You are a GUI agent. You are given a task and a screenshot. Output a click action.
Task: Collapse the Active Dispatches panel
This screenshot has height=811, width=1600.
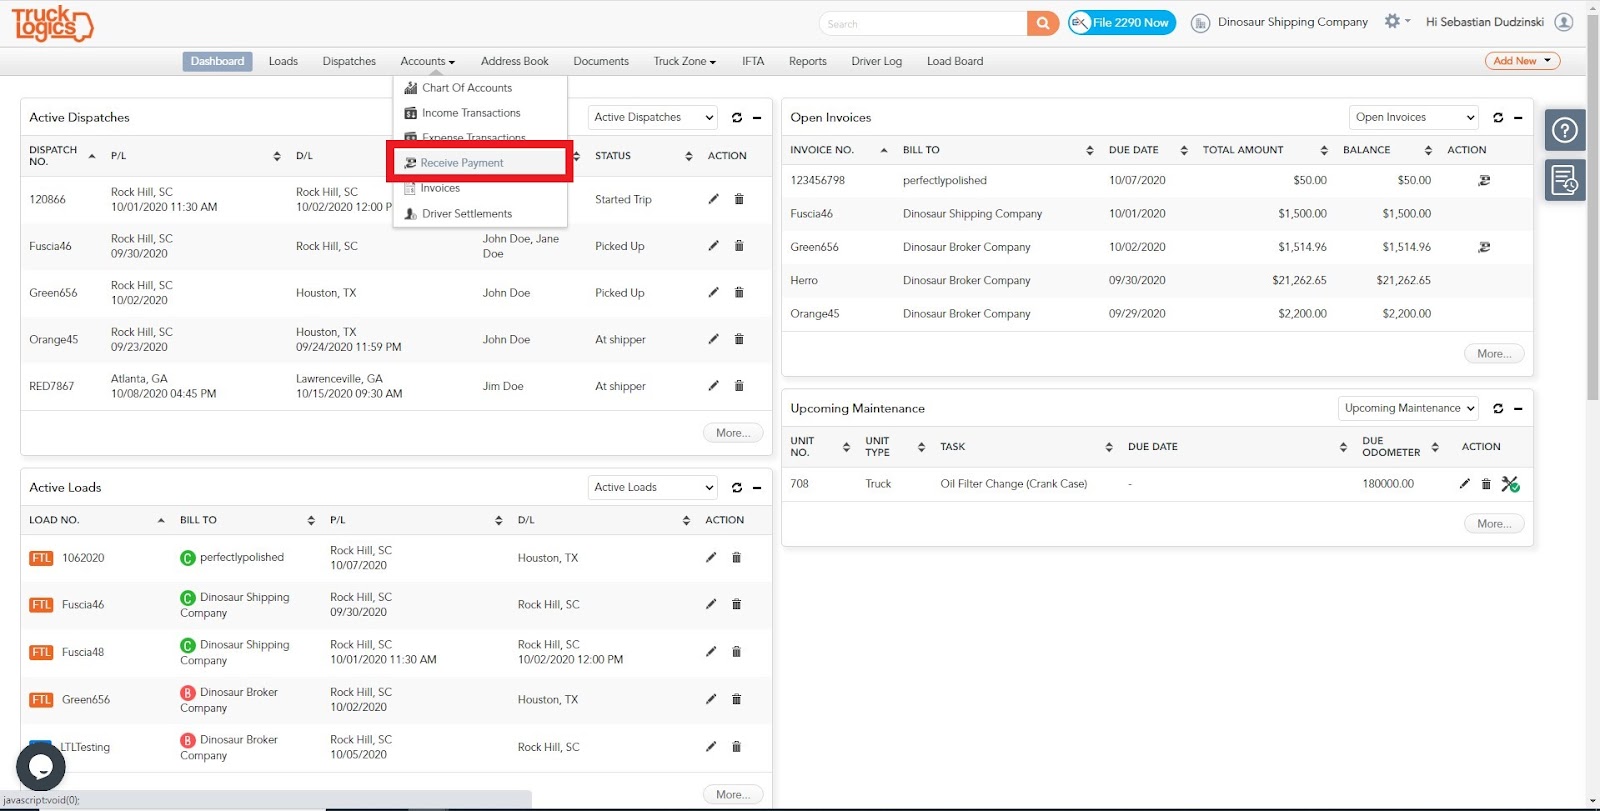click(x=757, y=118)
